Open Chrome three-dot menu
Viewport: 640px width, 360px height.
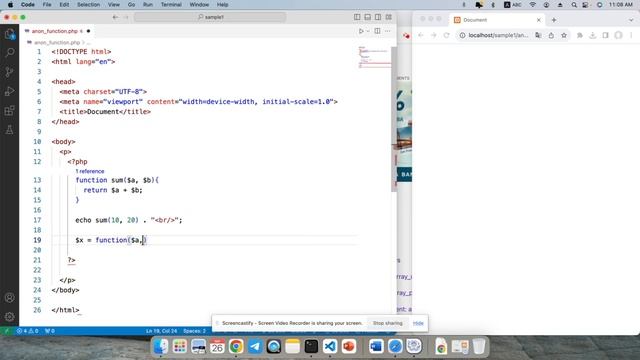tap(631, 36)
